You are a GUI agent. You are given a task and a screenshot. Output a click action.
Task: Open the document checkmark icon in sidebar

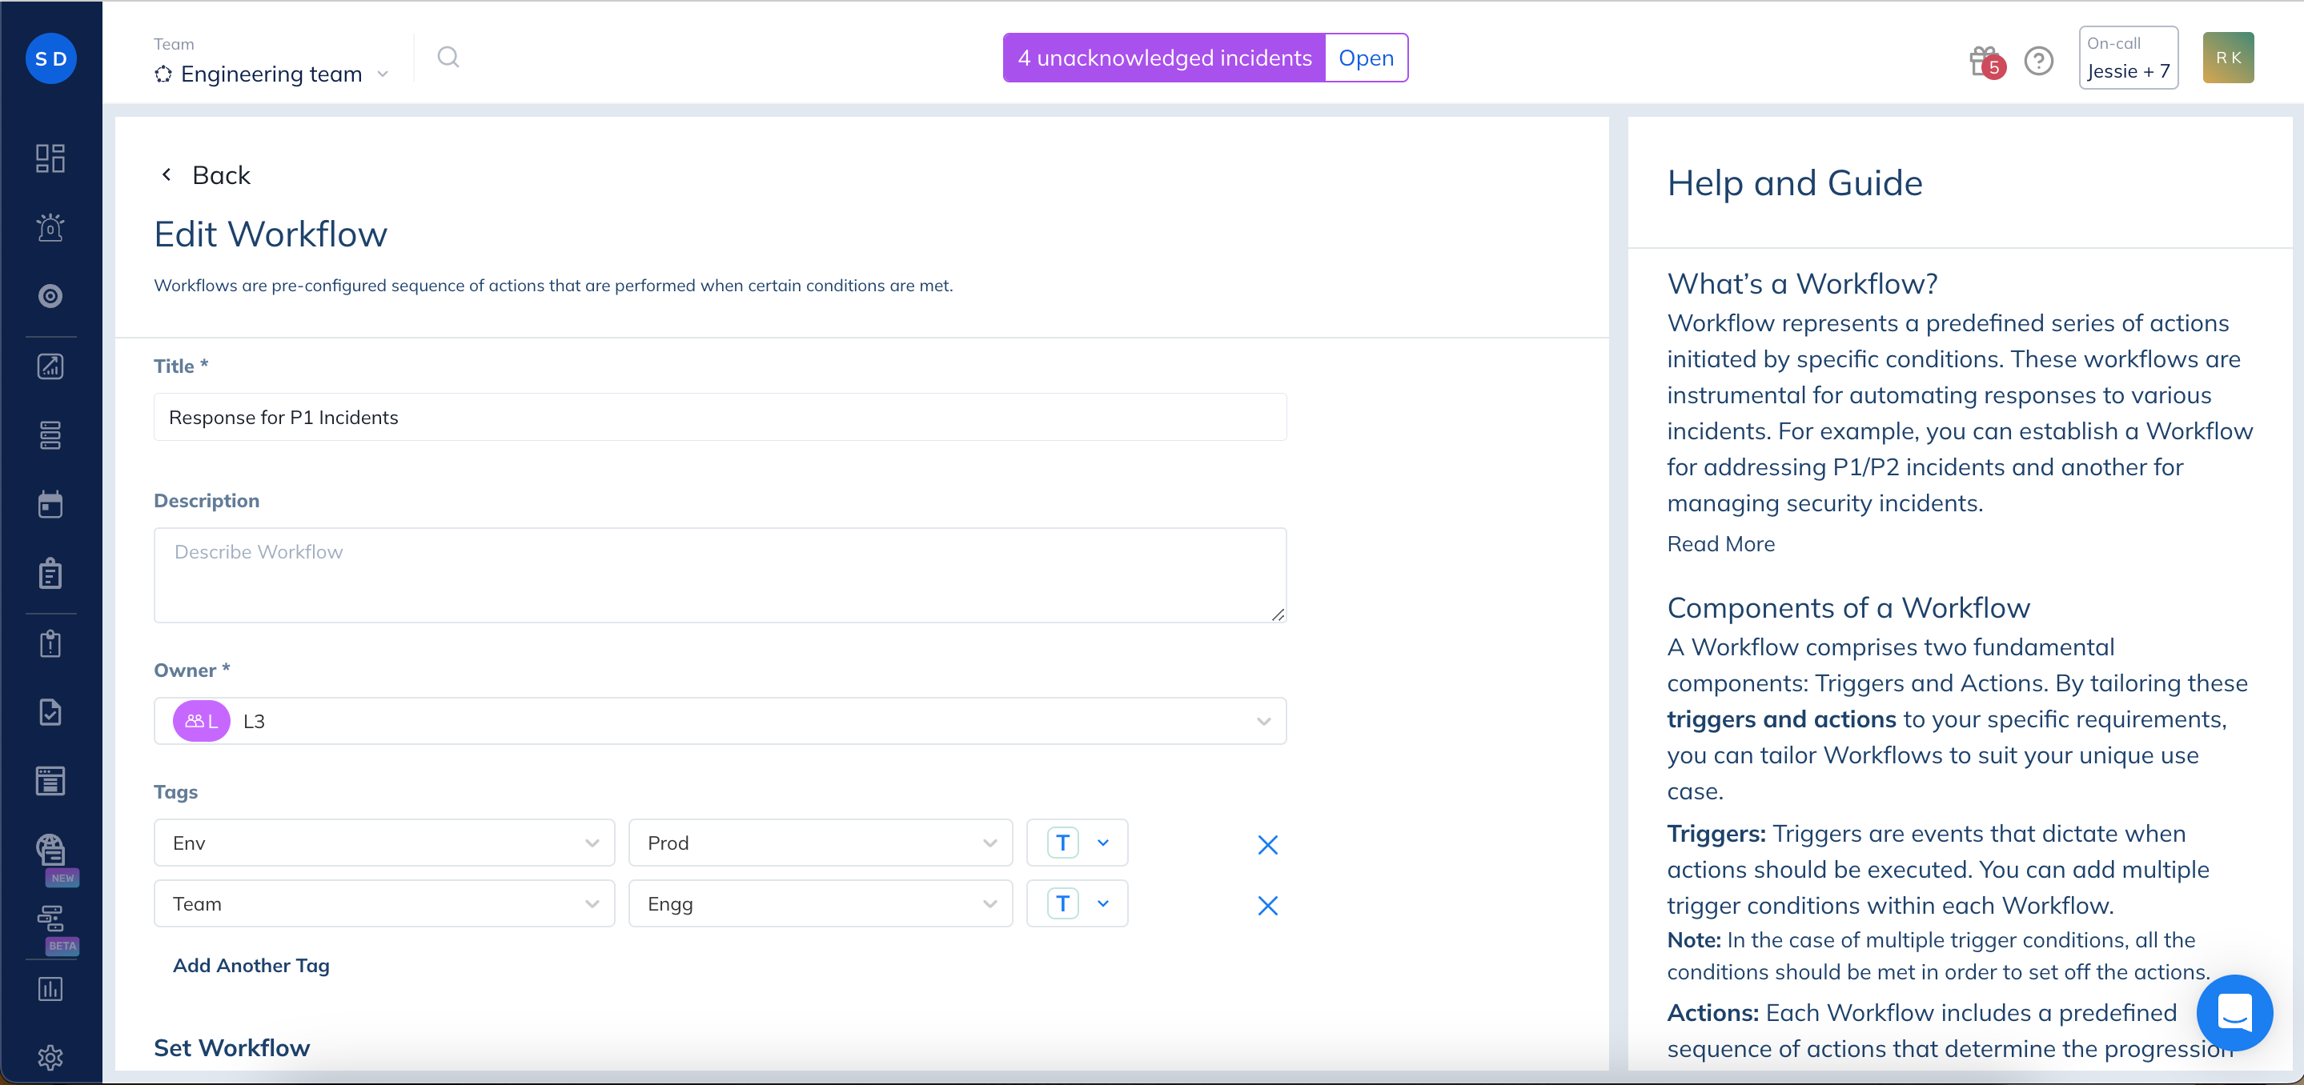(x=50, y=712)
